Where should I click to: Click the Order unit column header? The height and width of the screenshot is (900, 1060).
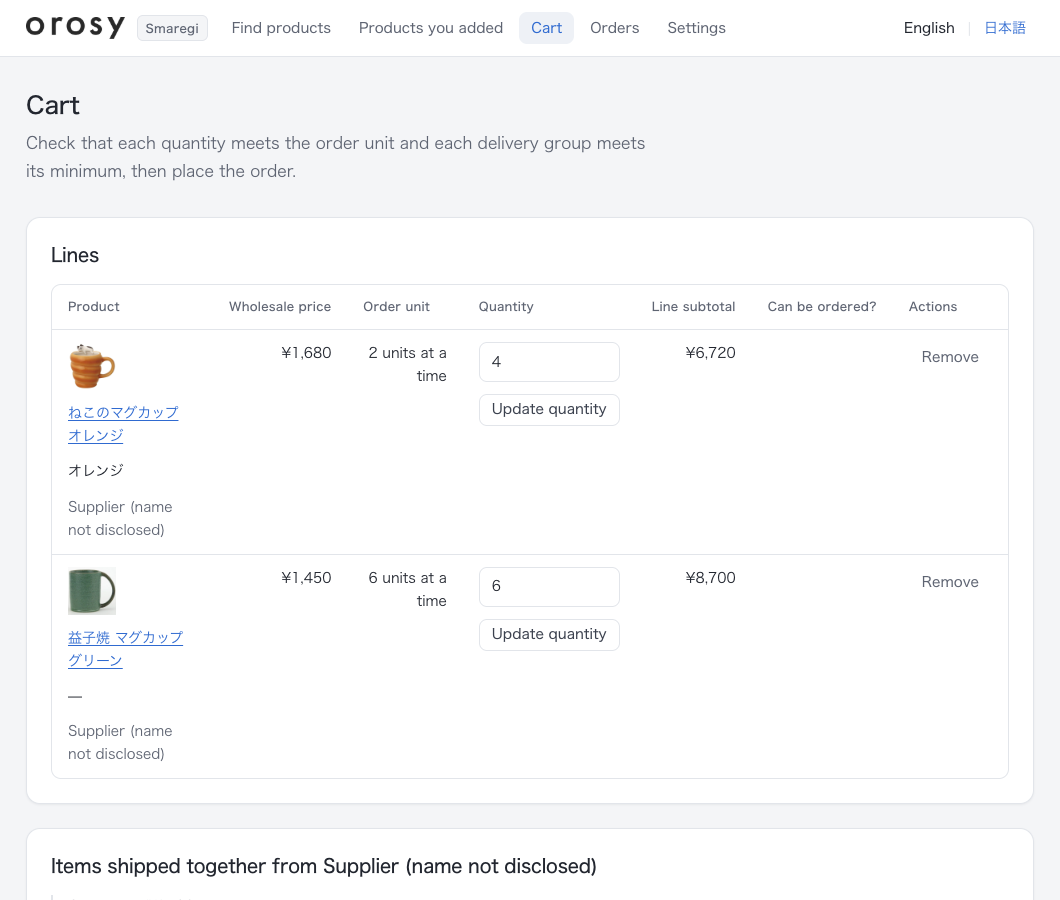(x=396, y=306)
